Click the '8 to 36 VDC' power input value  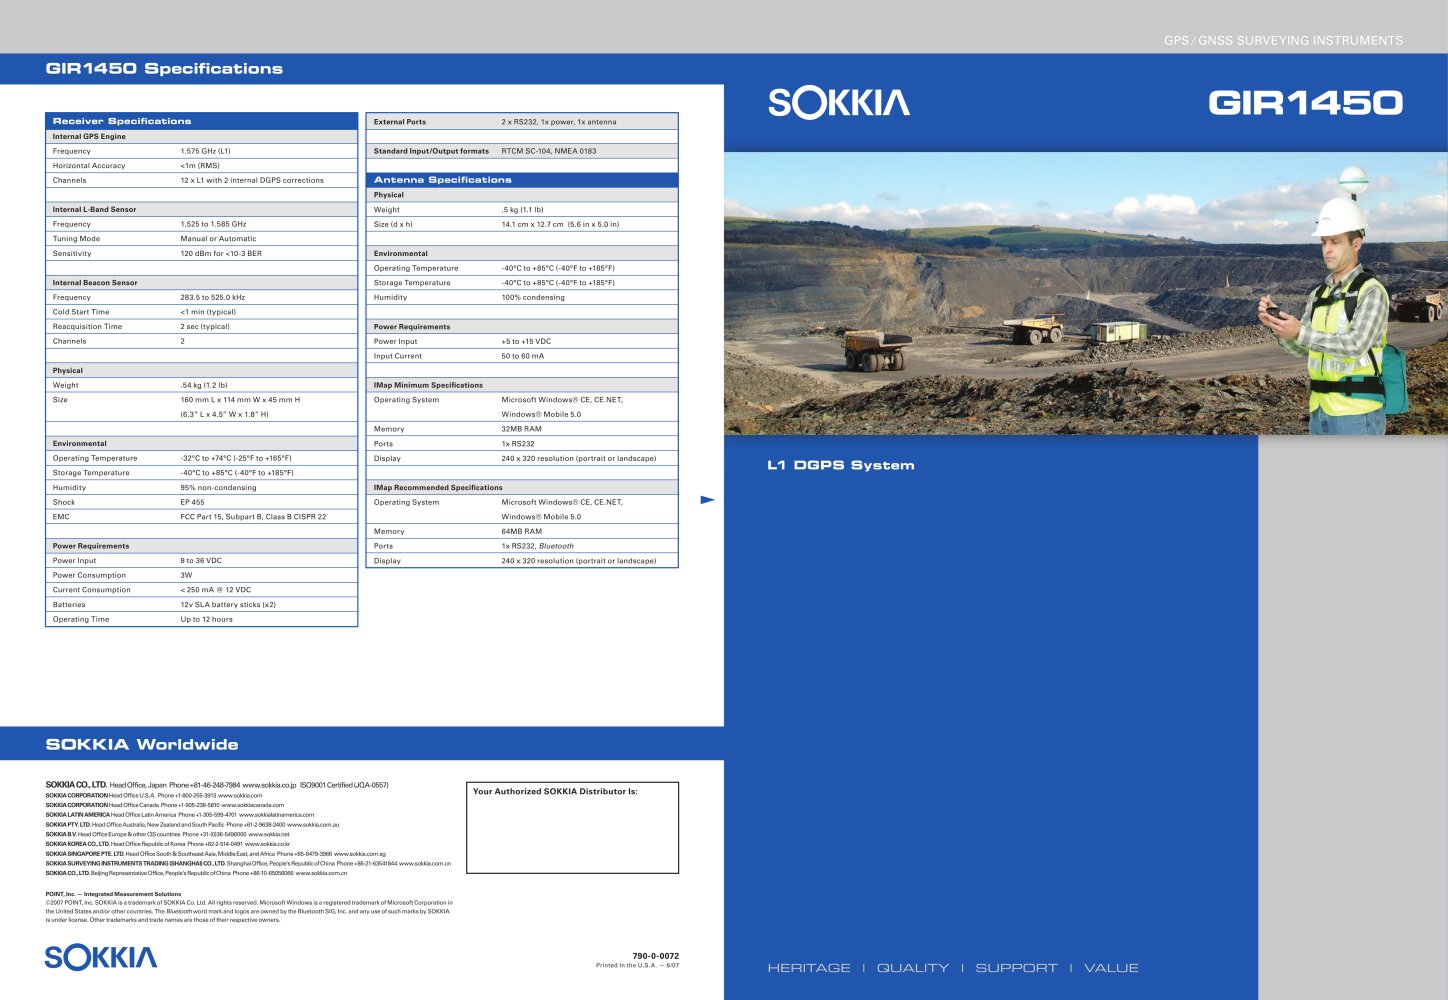201,560
